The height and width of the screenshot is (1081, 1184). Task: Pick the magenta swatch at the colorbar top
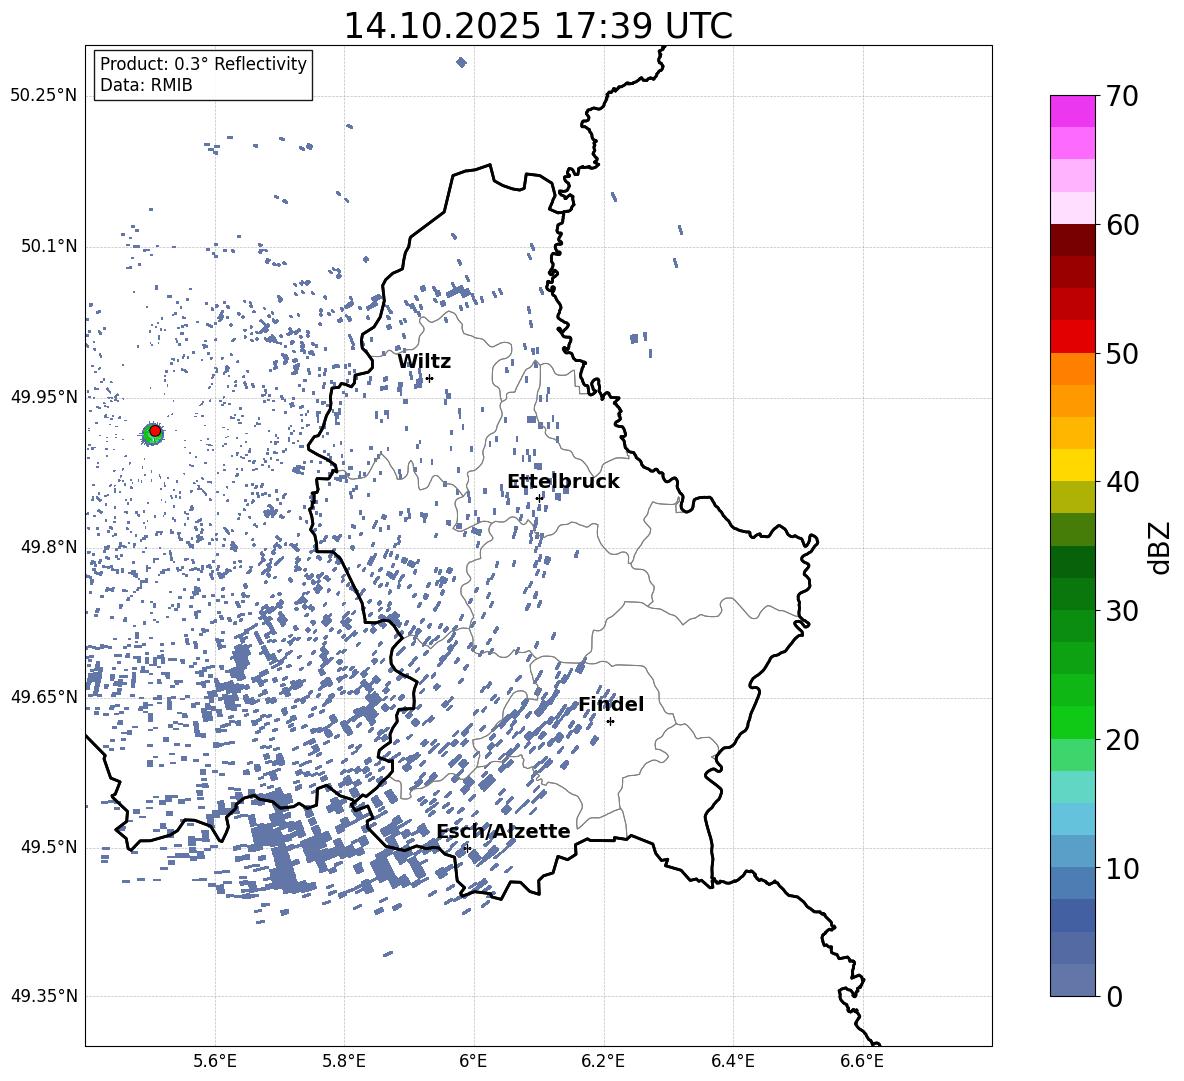click(1072, 112)
